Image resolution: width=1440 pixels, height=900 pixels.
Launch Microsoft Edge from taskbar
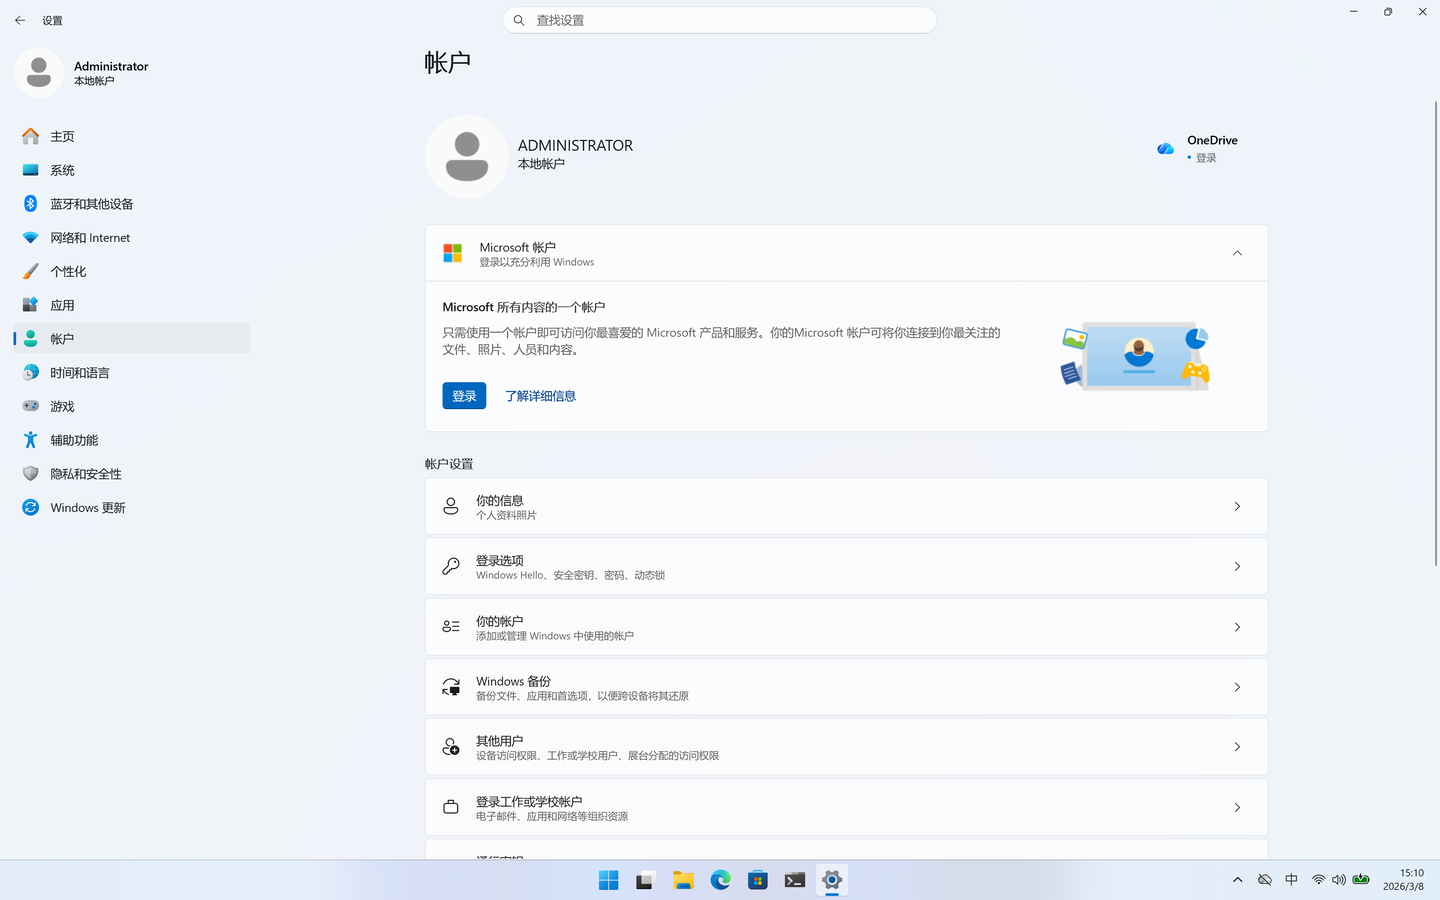click(x=720, y=880)
